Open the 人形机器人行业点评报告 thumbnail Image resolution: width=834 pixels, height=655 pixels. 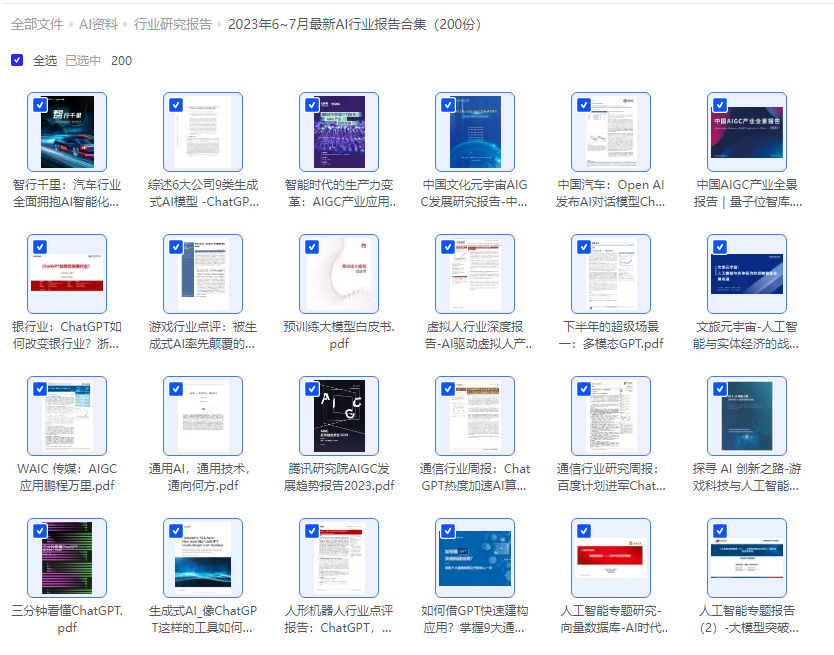pyautogui.click(x=339, y=558)
